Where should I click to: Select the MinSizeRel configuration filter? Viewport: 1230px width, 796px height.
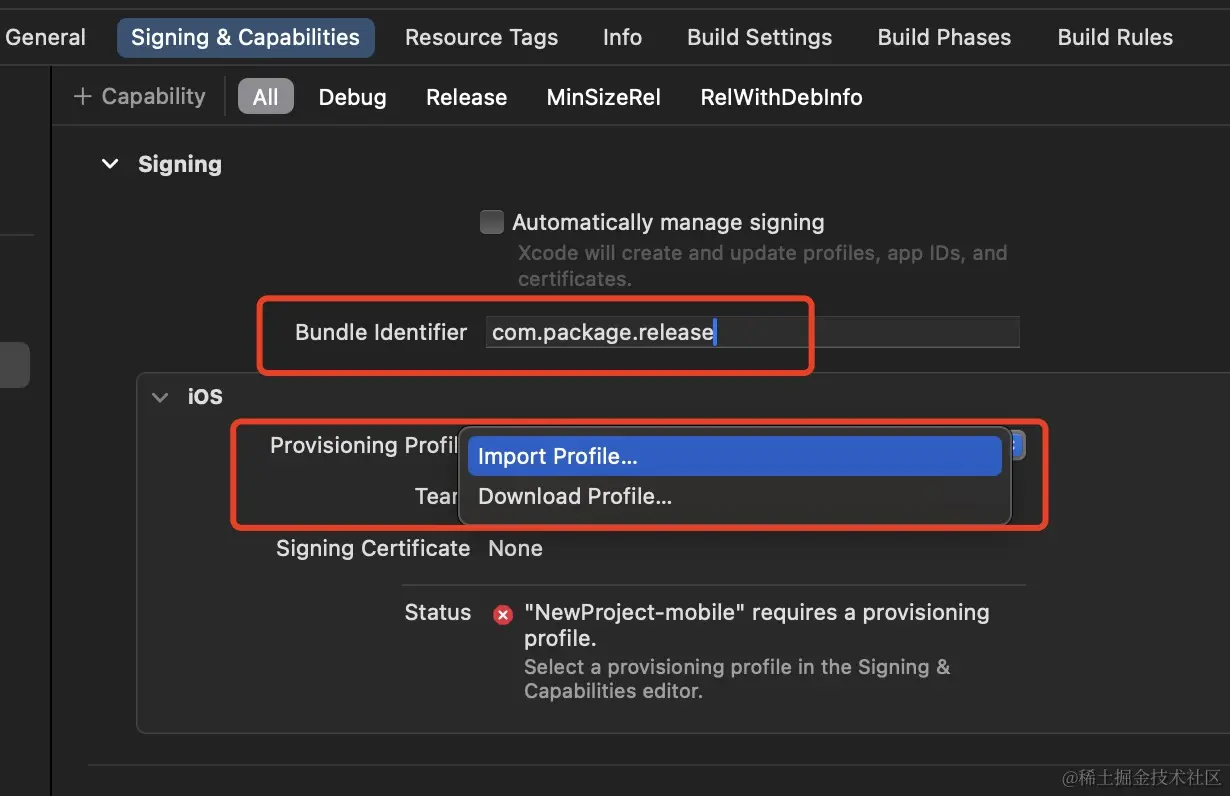click(603, 97)
